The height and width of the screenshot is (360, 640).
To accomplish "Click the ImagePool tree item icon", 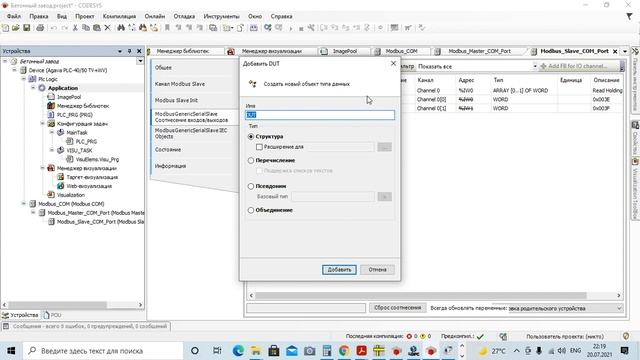I will coord(51,97).
